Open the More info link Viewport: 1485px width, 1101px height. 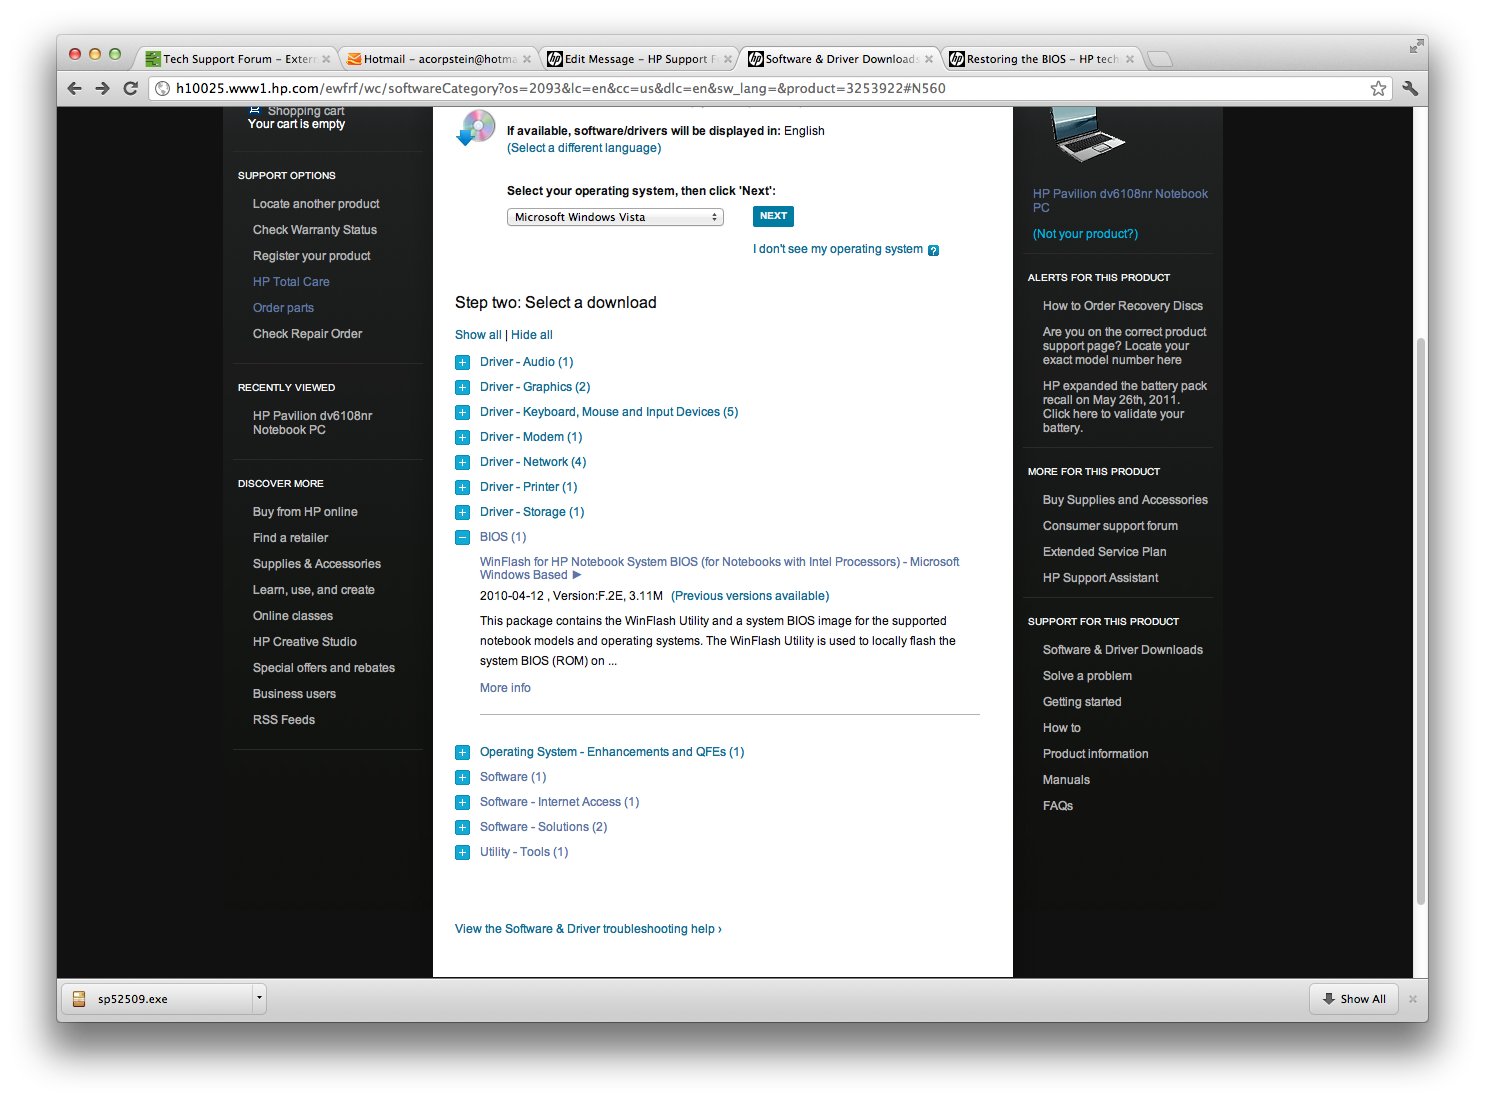[505, 688]
